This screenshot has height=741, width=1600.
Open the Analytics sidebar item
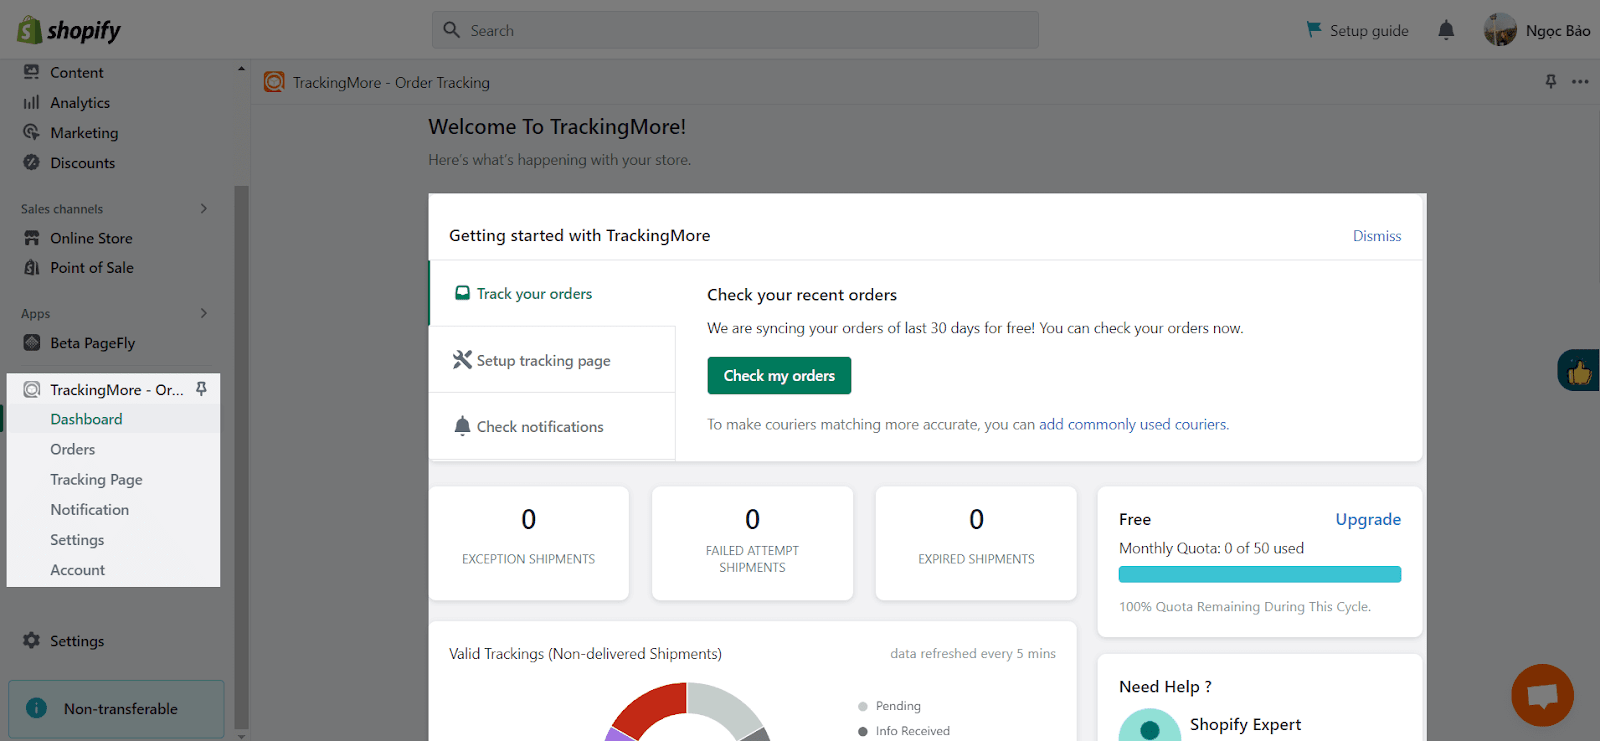coord(80,102)
